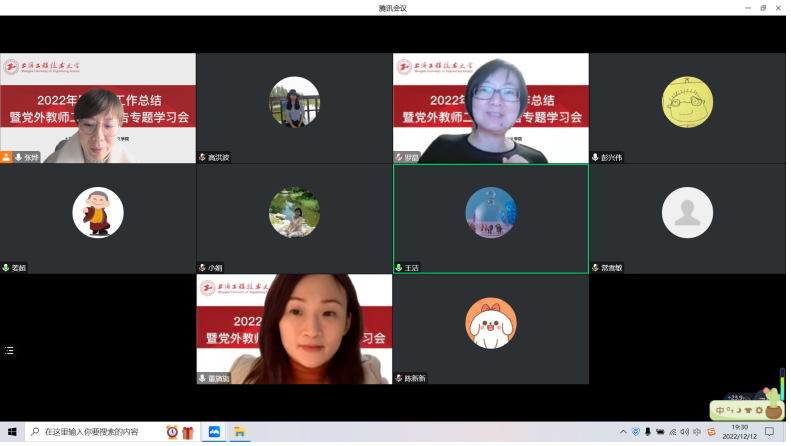Click the blue security shield tray icon
The image size is (791, 446).
tap(635, 432)
